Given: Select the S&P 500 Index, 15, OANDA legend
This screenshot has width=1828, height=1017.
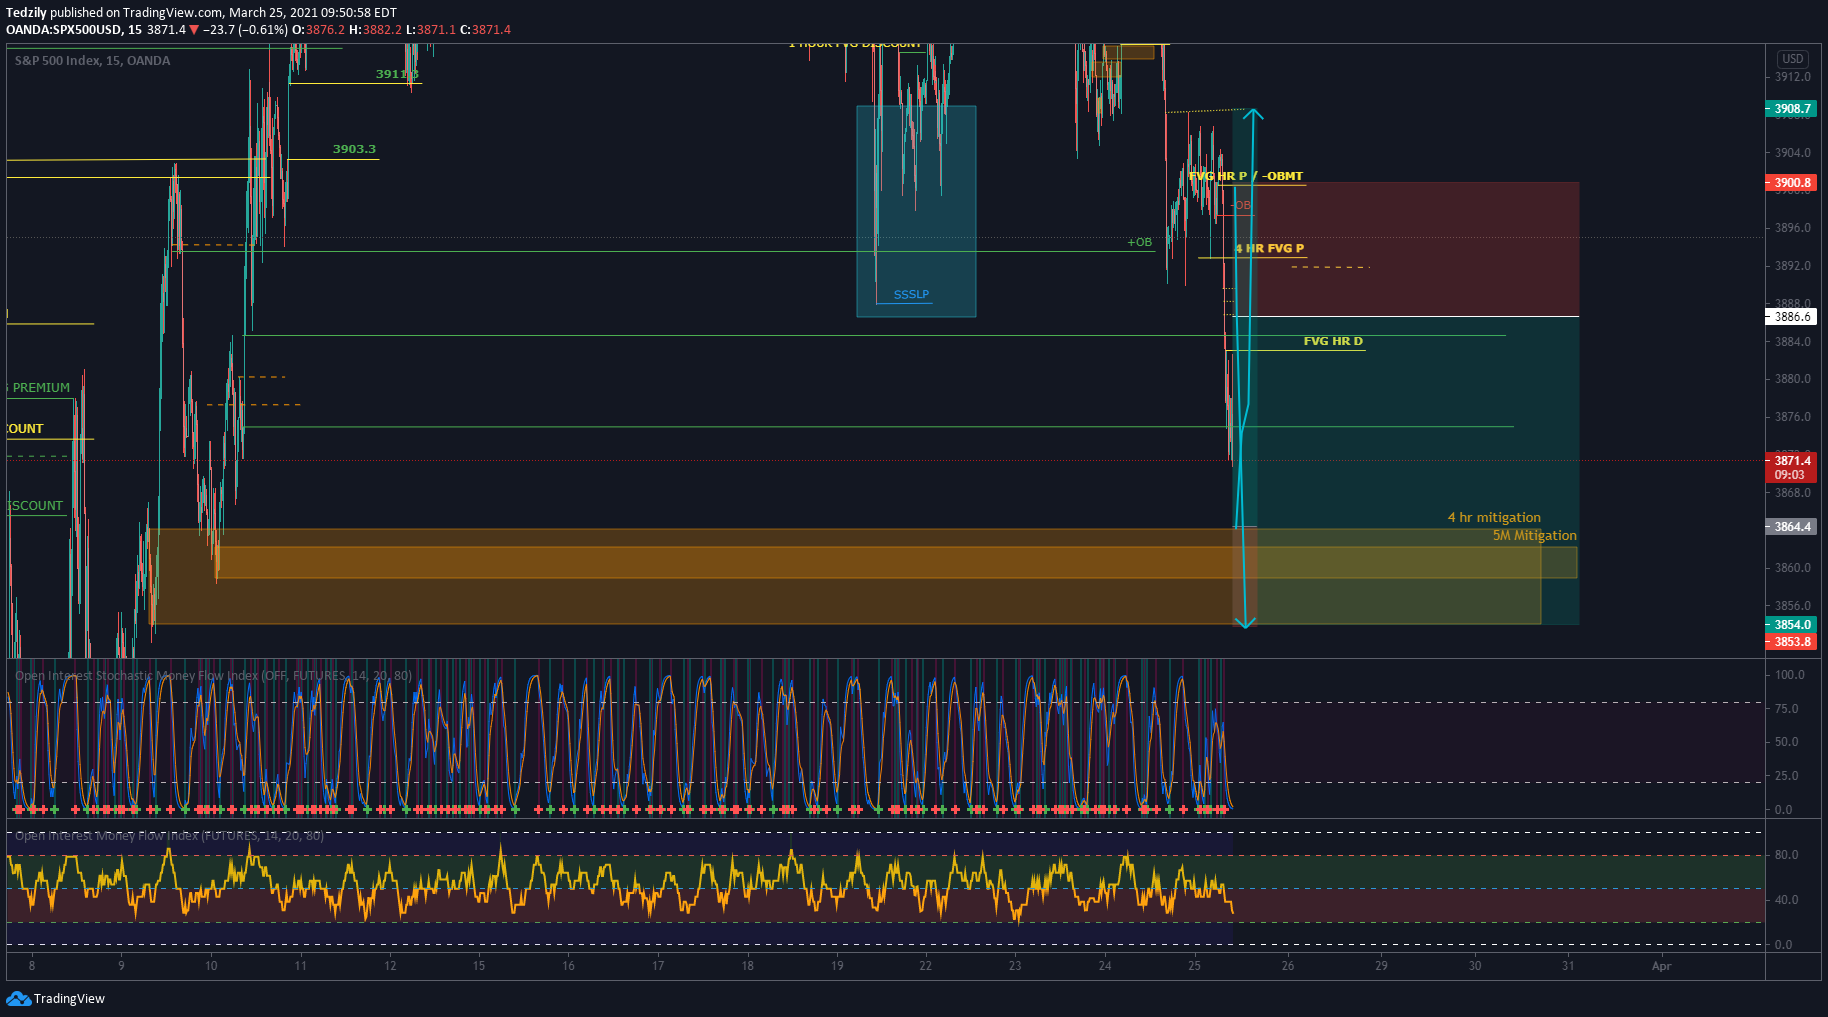Looking at the screenshot, I should tap(92, 61).
